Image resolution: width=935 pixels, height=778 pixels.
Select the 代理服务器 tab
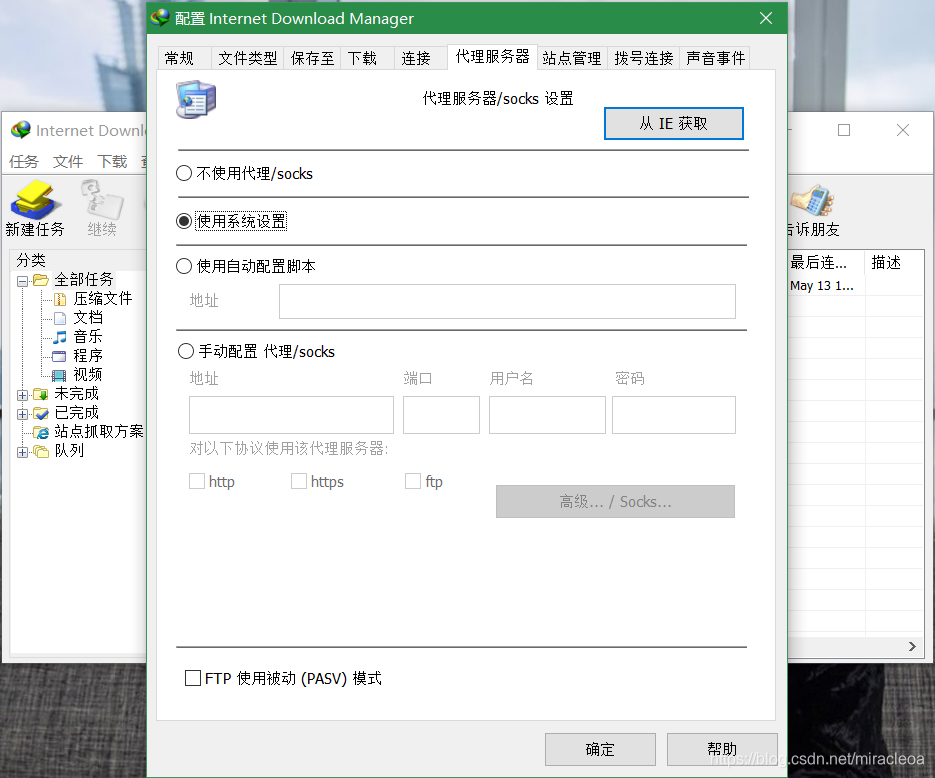pyautogui.click(x=493, y=57)
